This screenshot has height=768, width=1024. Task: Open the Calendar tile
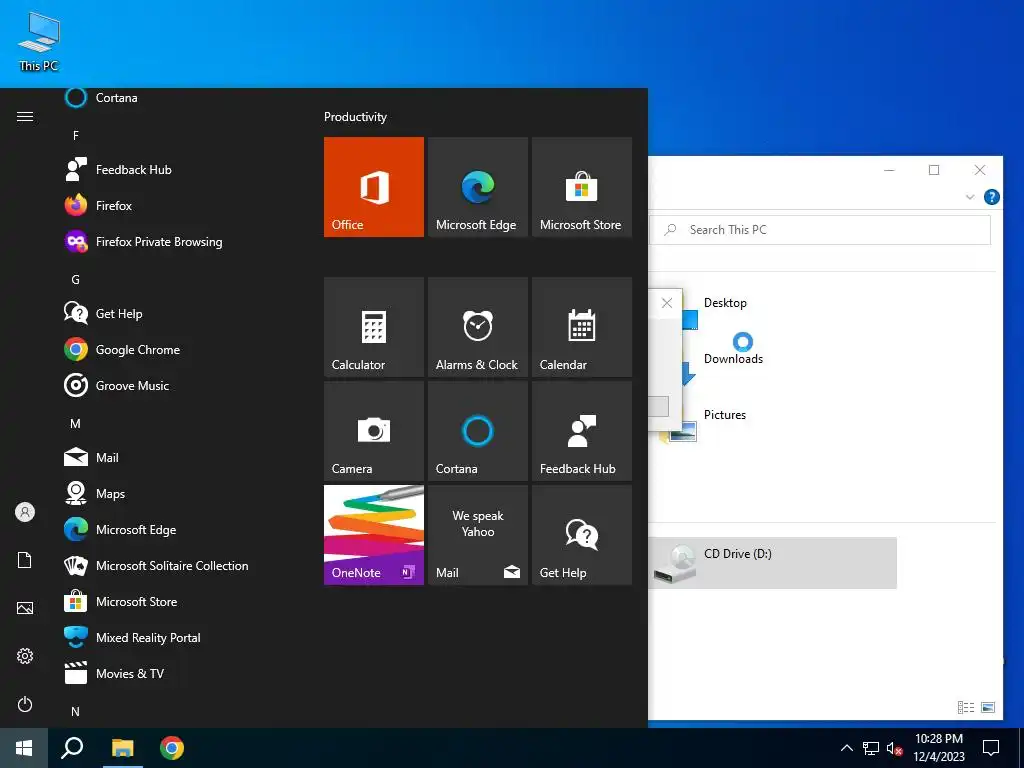[582, 327]
